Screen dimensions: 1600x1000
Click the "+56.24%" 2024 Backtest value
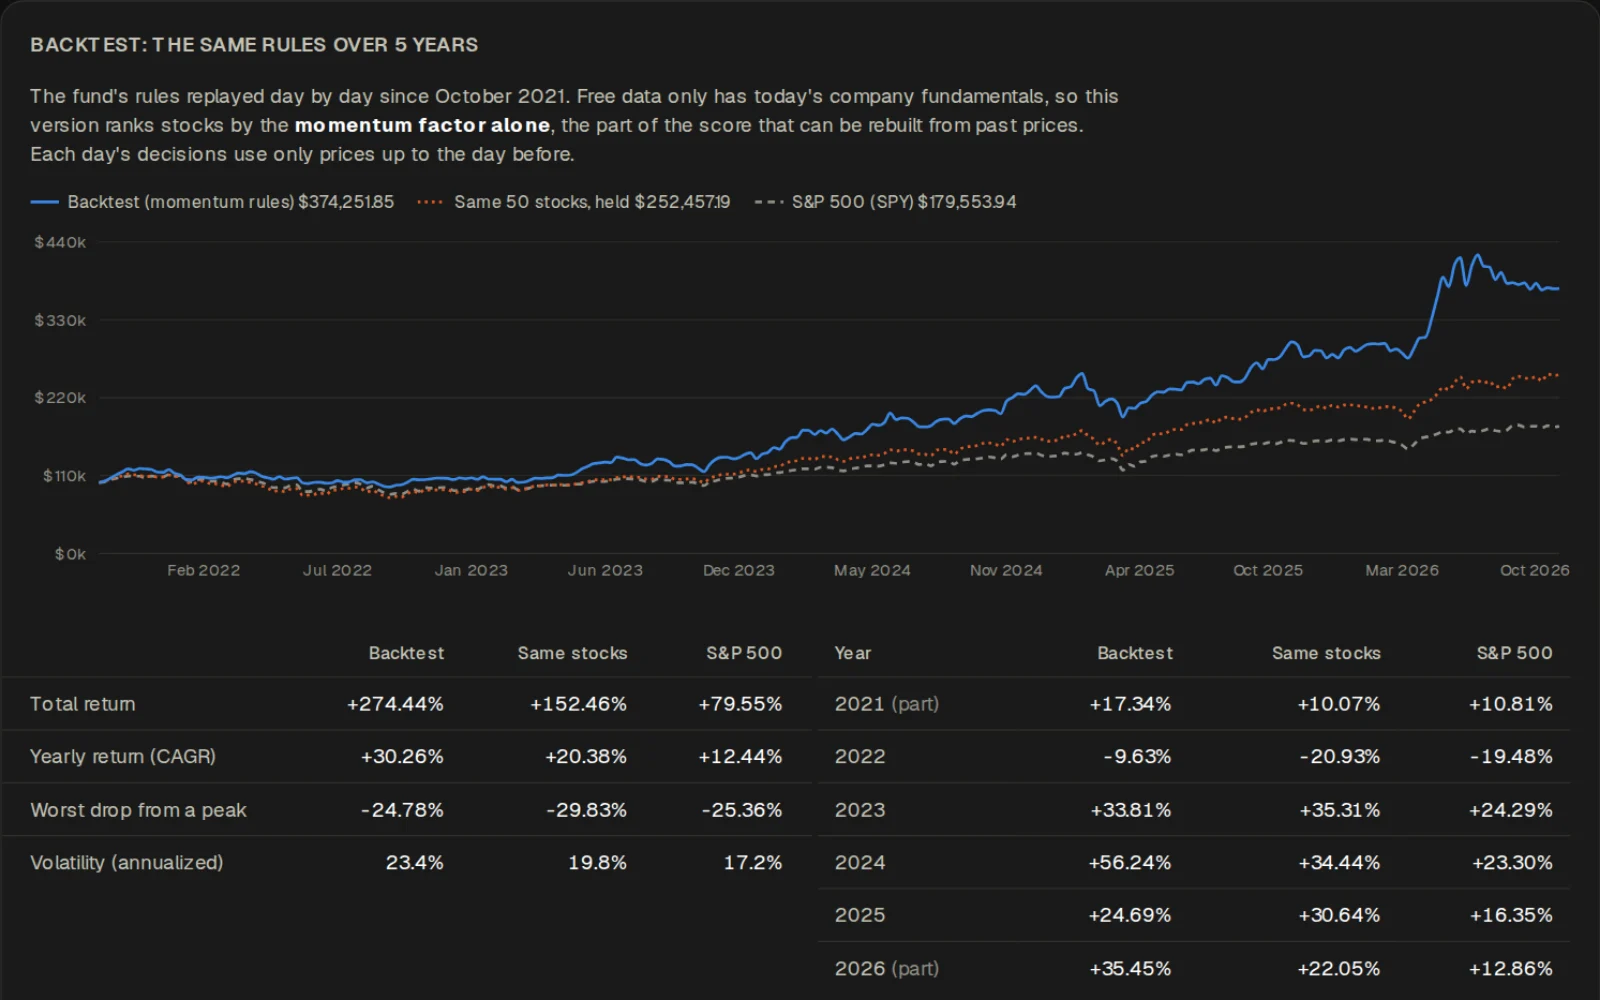coord(1130,862)
